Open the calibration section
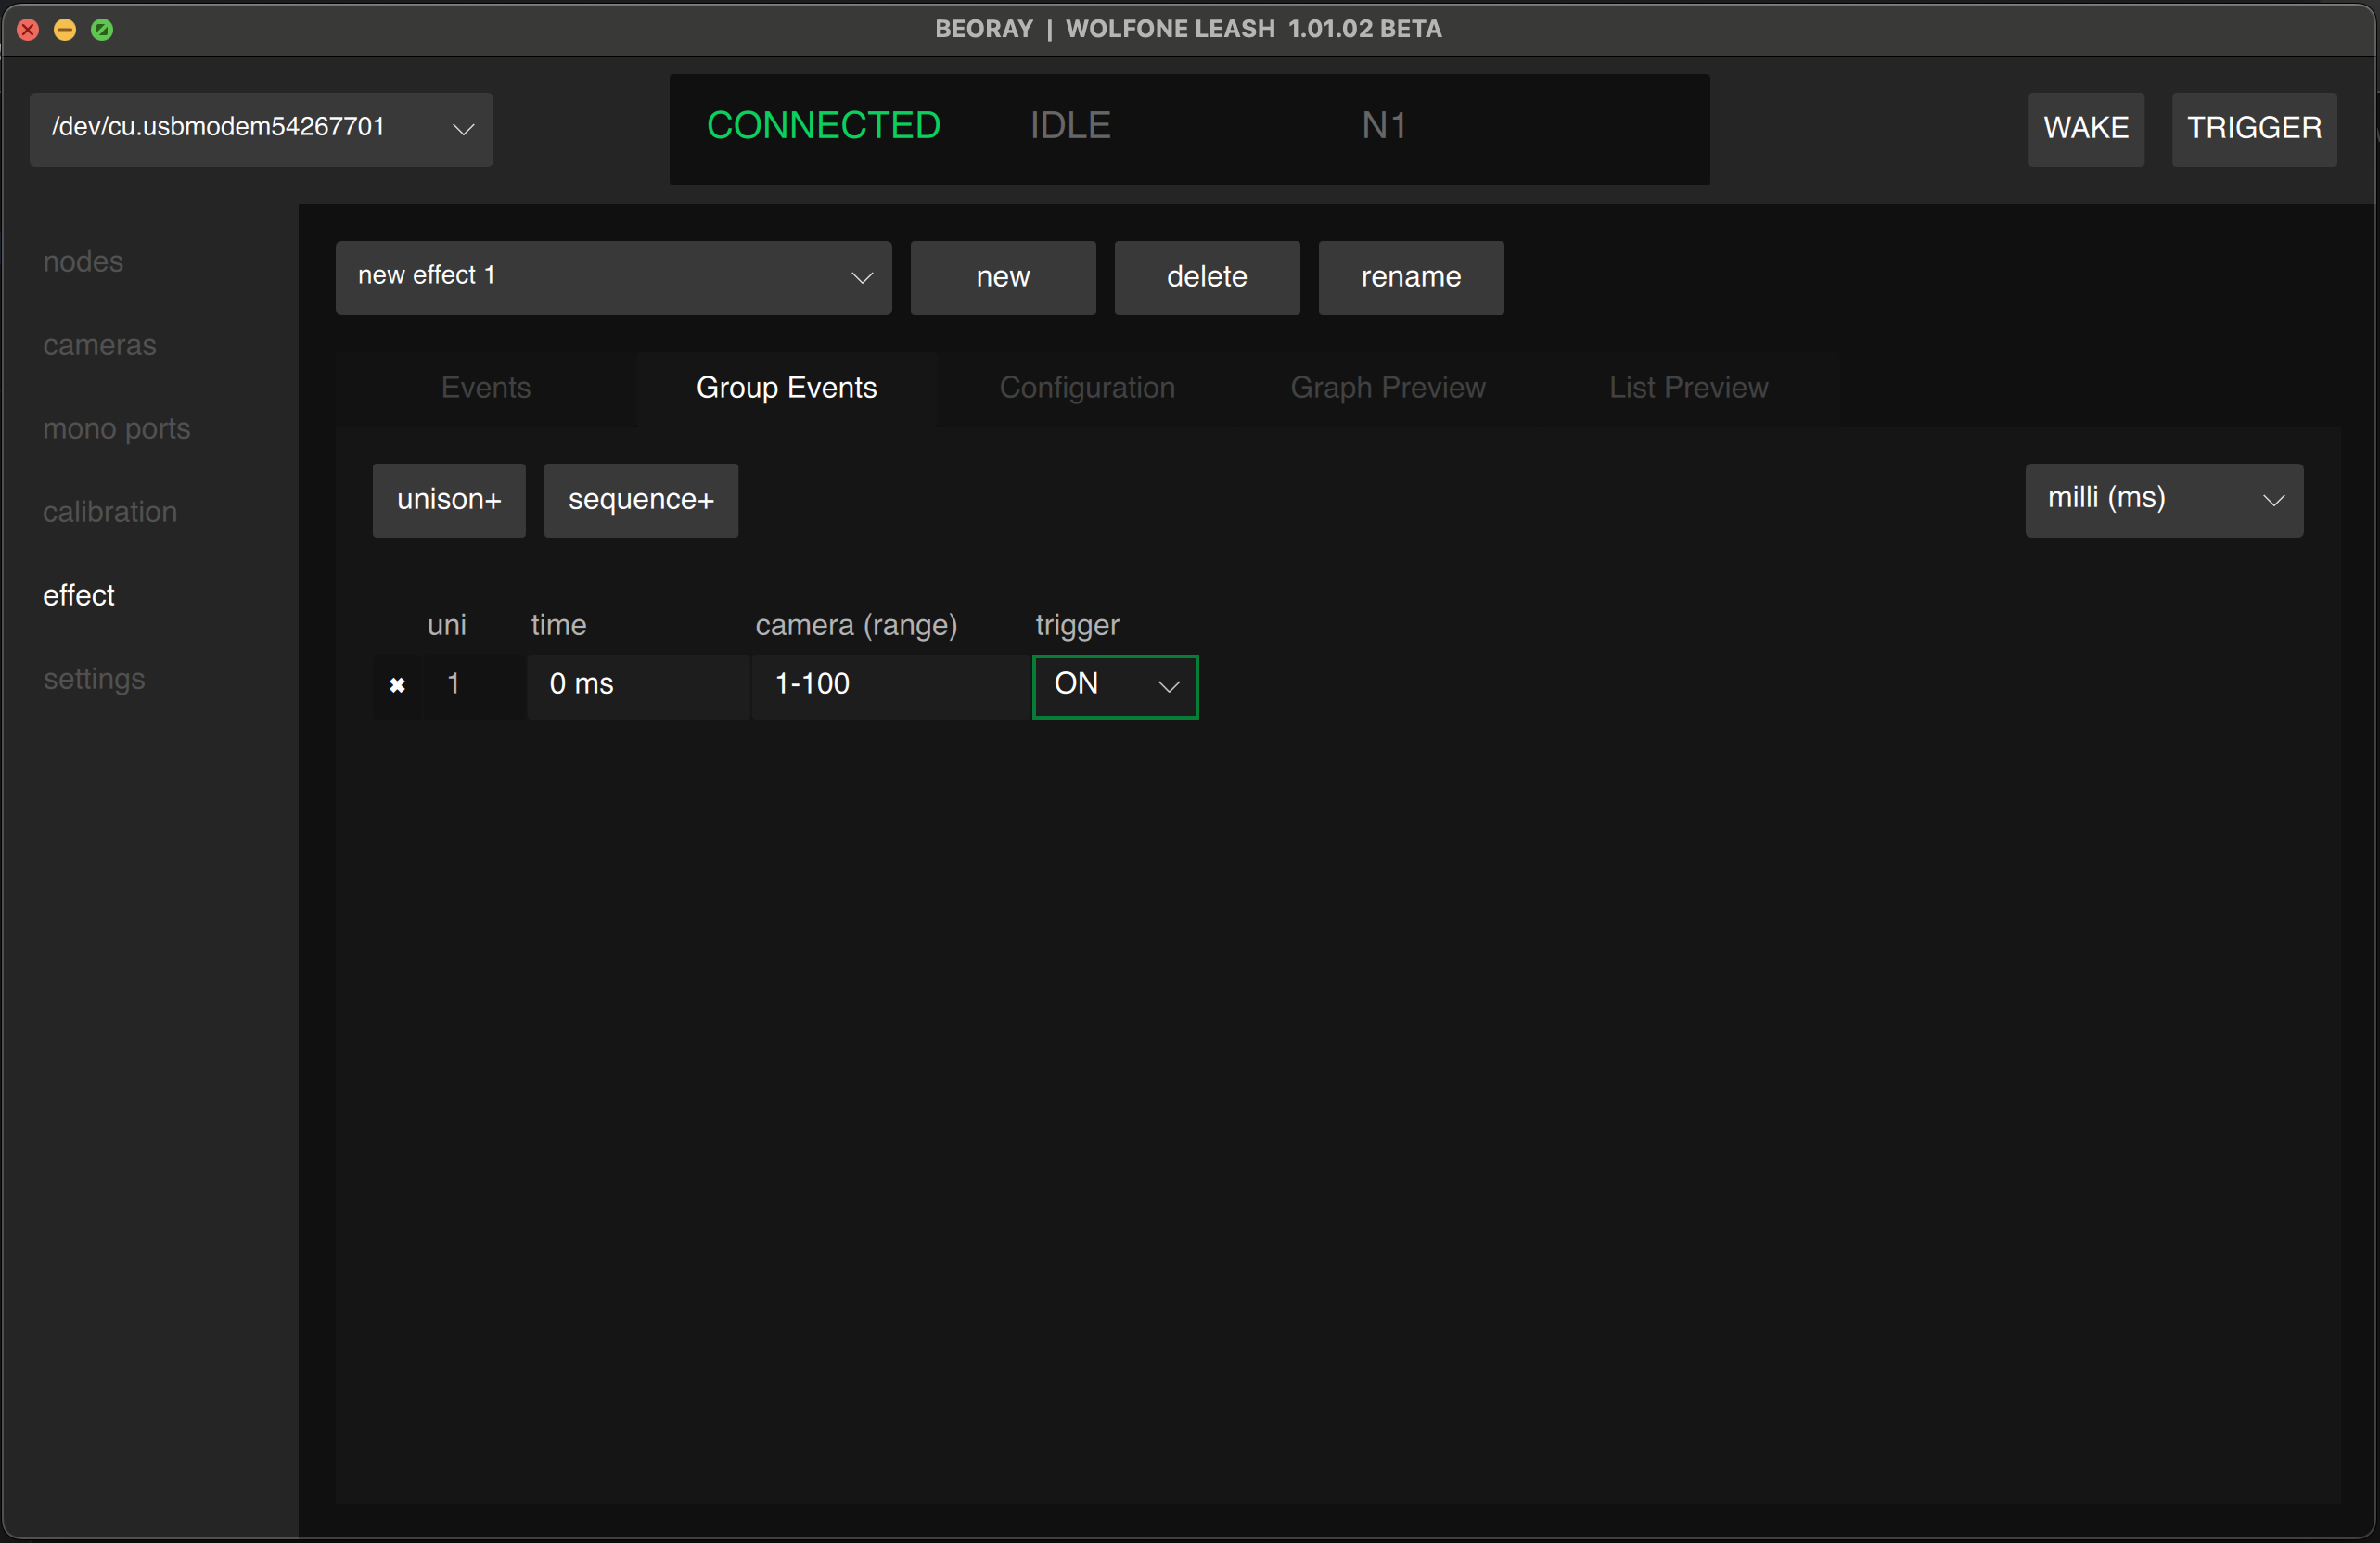 tap(110, 511)
